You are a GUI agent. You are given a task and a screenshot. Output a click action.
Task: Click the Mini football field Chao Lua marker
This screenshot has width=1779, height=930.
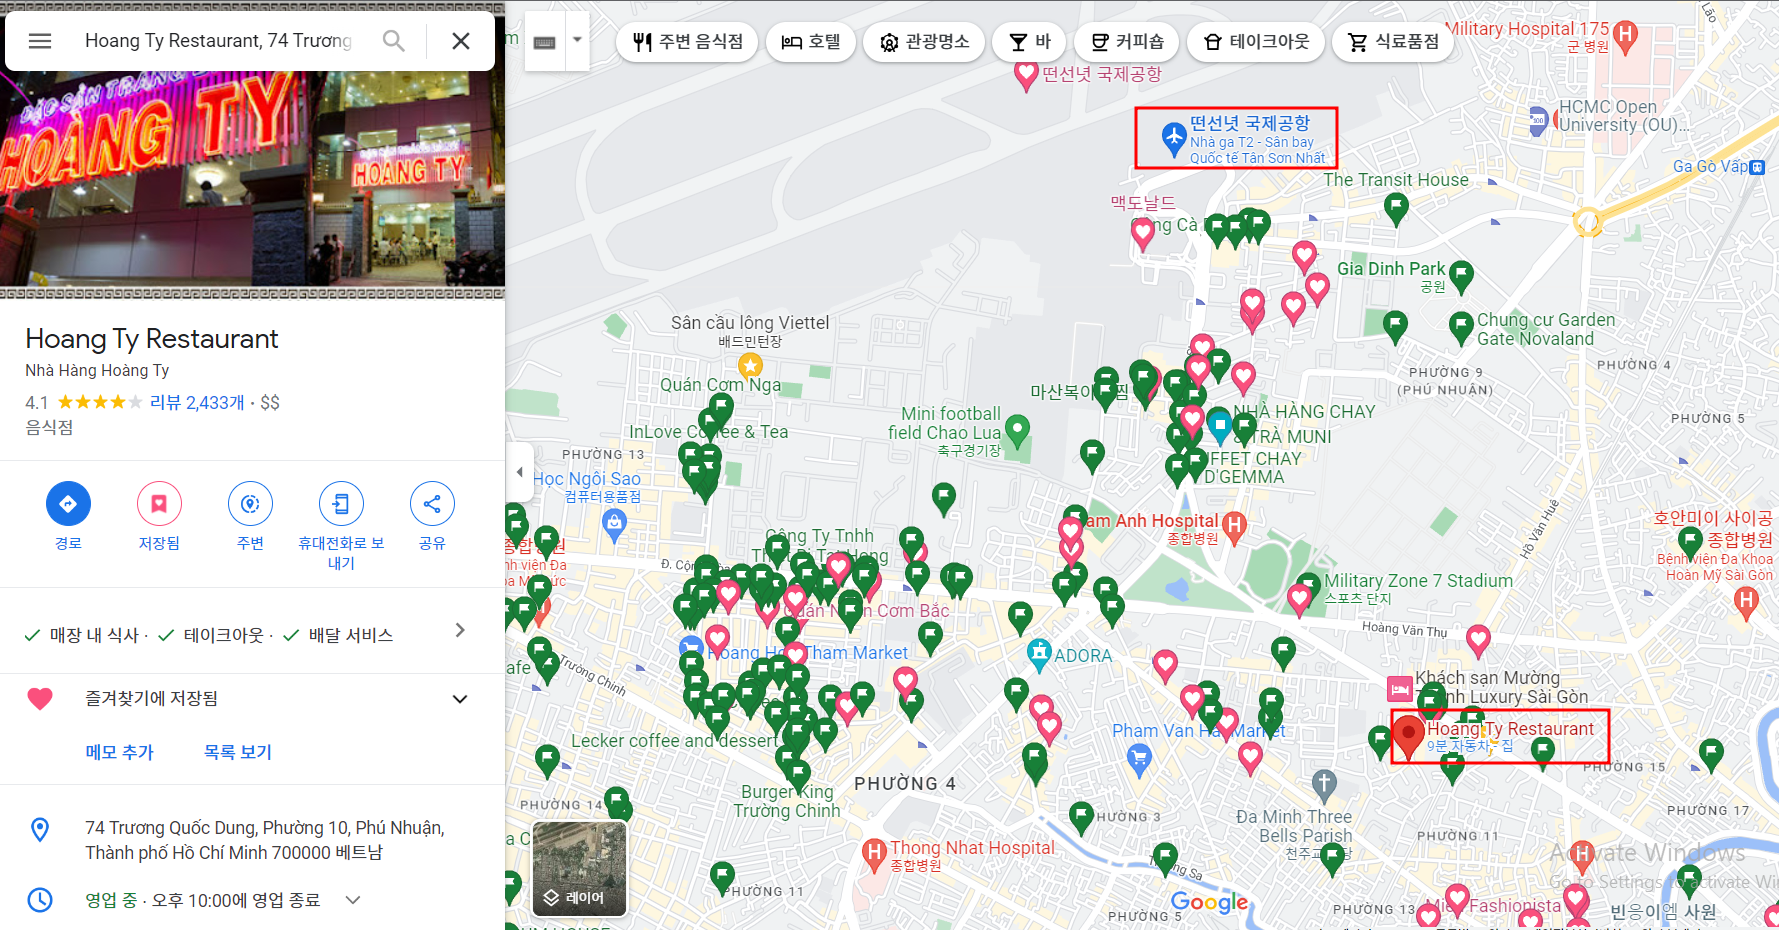click(1017, 432)
